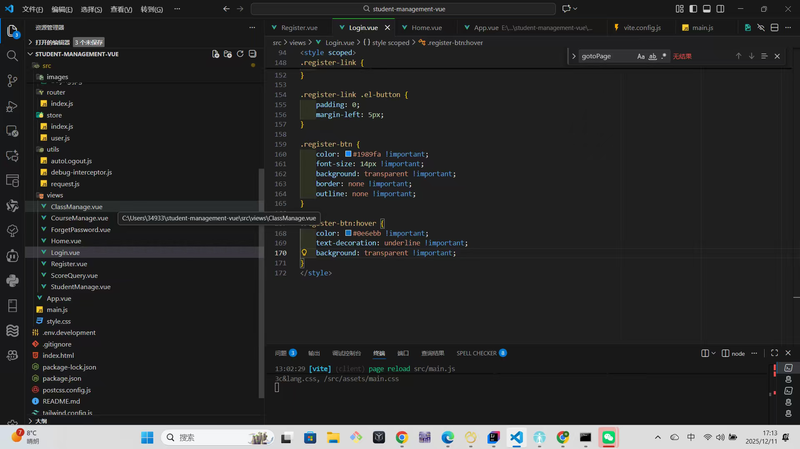Switch to the Home.vue editor tab
The image size is (800, 449).
pos(426,28)
